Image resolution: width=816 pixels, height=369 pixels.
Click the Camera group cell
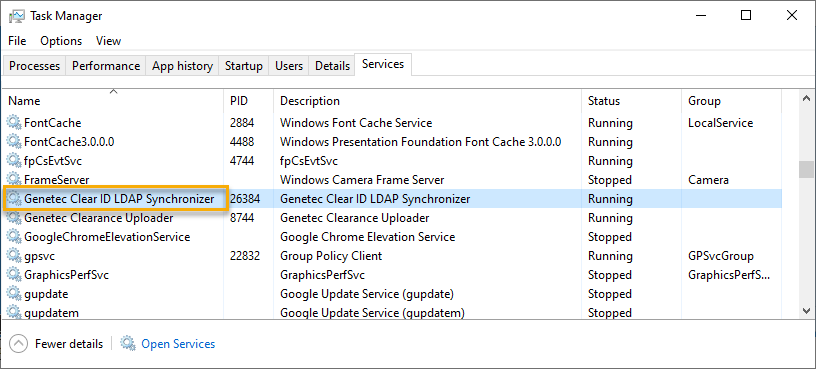tap(708, 180)
